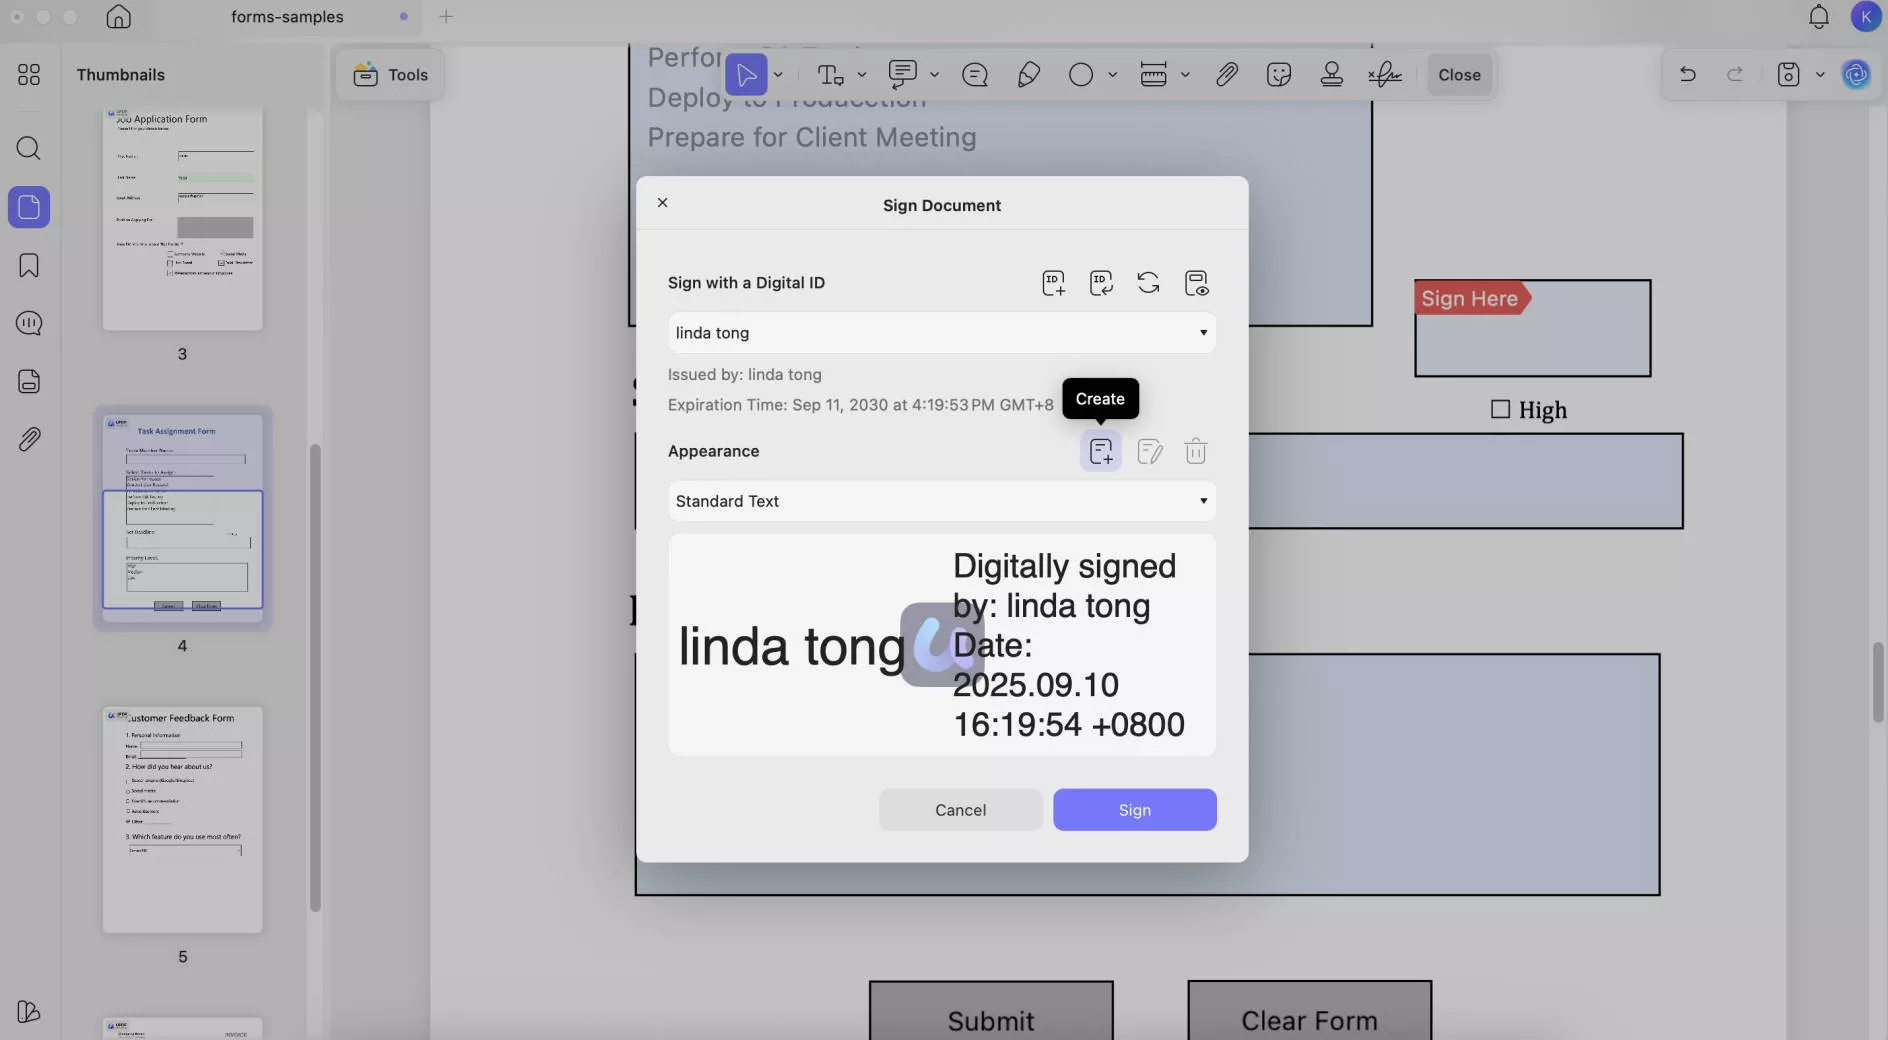Image resolution: width=1888 pixels, height=1040 pixels.
Task: Expand the shape tool dropdown arrow
Action: 1113,74
